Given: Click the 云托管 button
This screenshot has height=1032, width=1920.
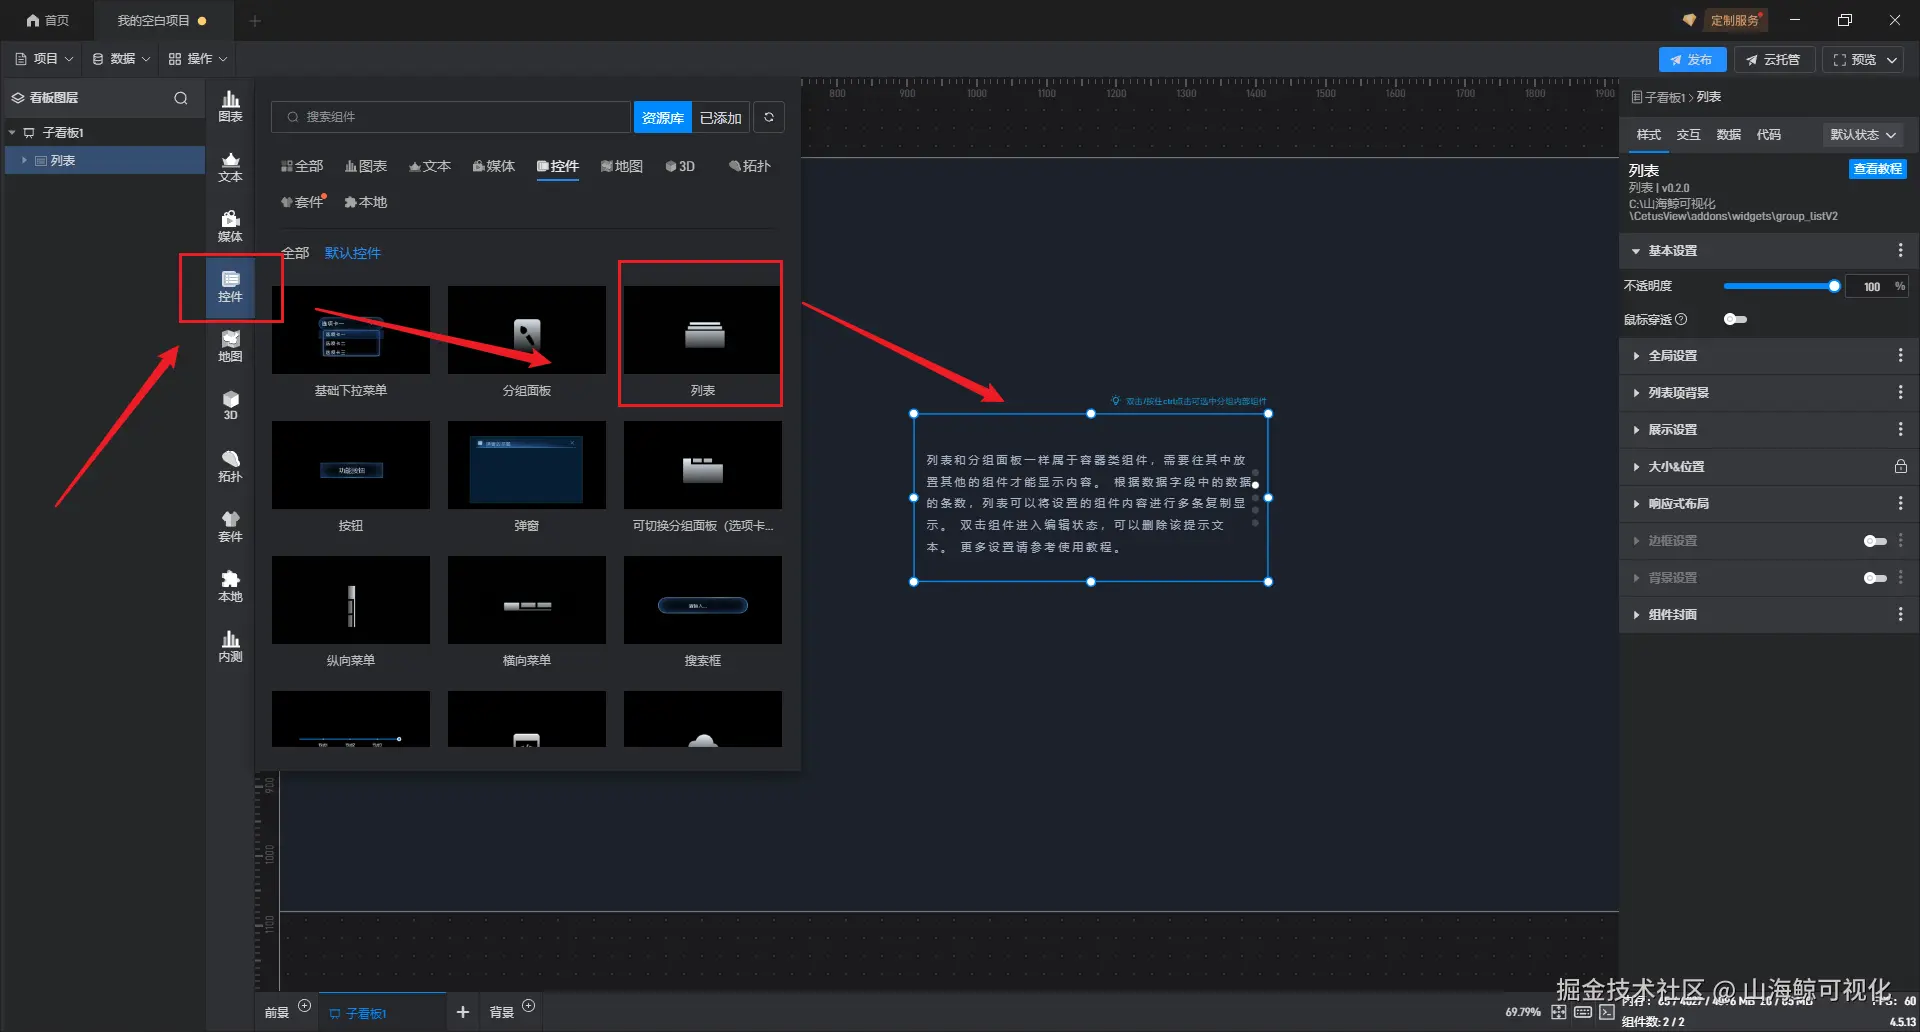Looking at the screenshot, I should 1773,60.
